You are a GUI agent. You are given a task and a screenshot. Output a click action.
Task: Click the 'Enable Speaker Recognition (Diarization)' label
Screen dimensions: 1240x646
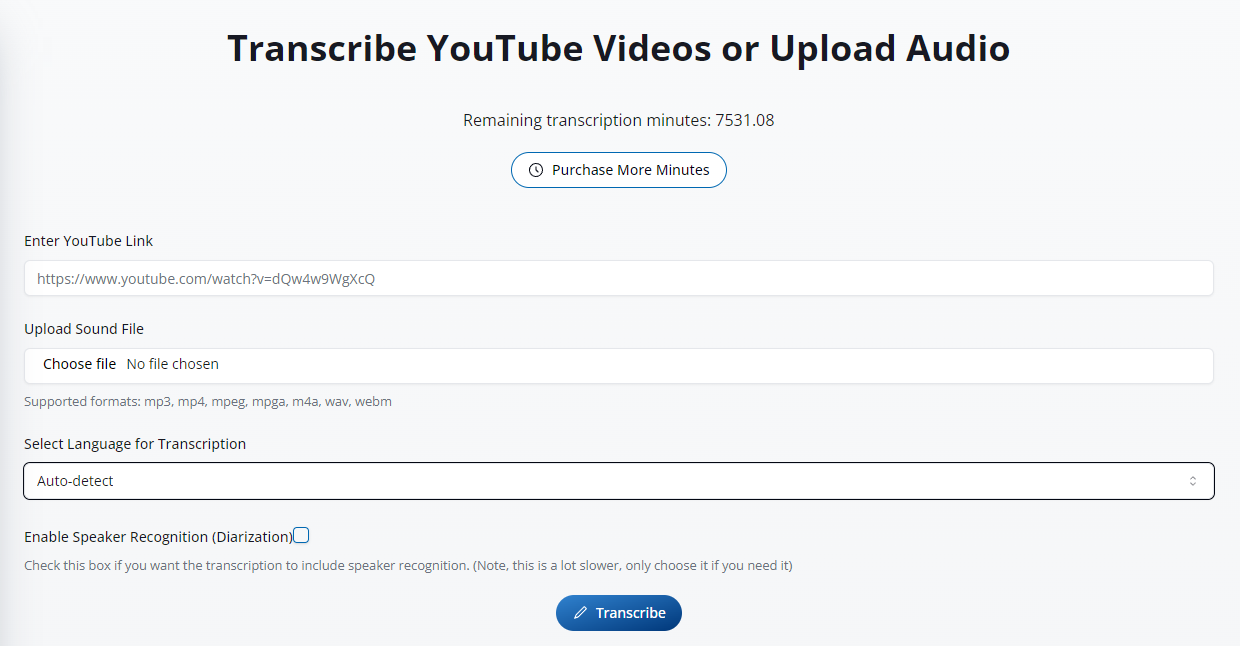158,537
